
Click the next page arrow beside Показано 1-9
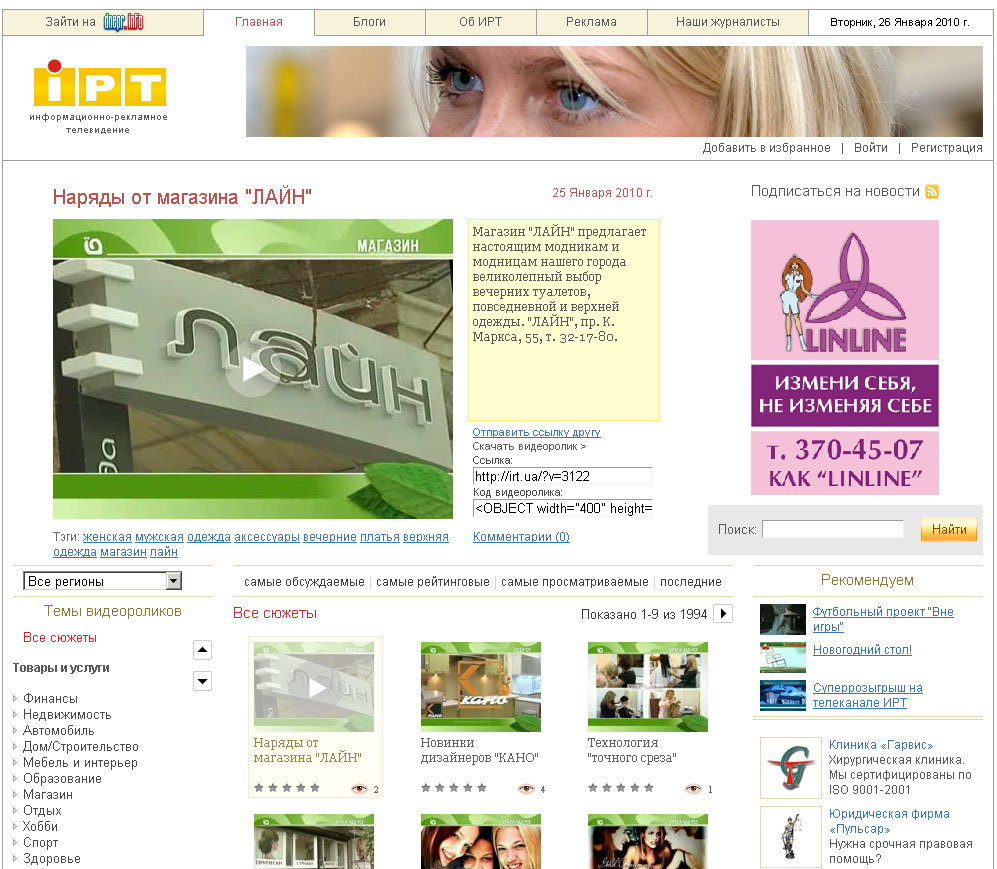point(724,613)
